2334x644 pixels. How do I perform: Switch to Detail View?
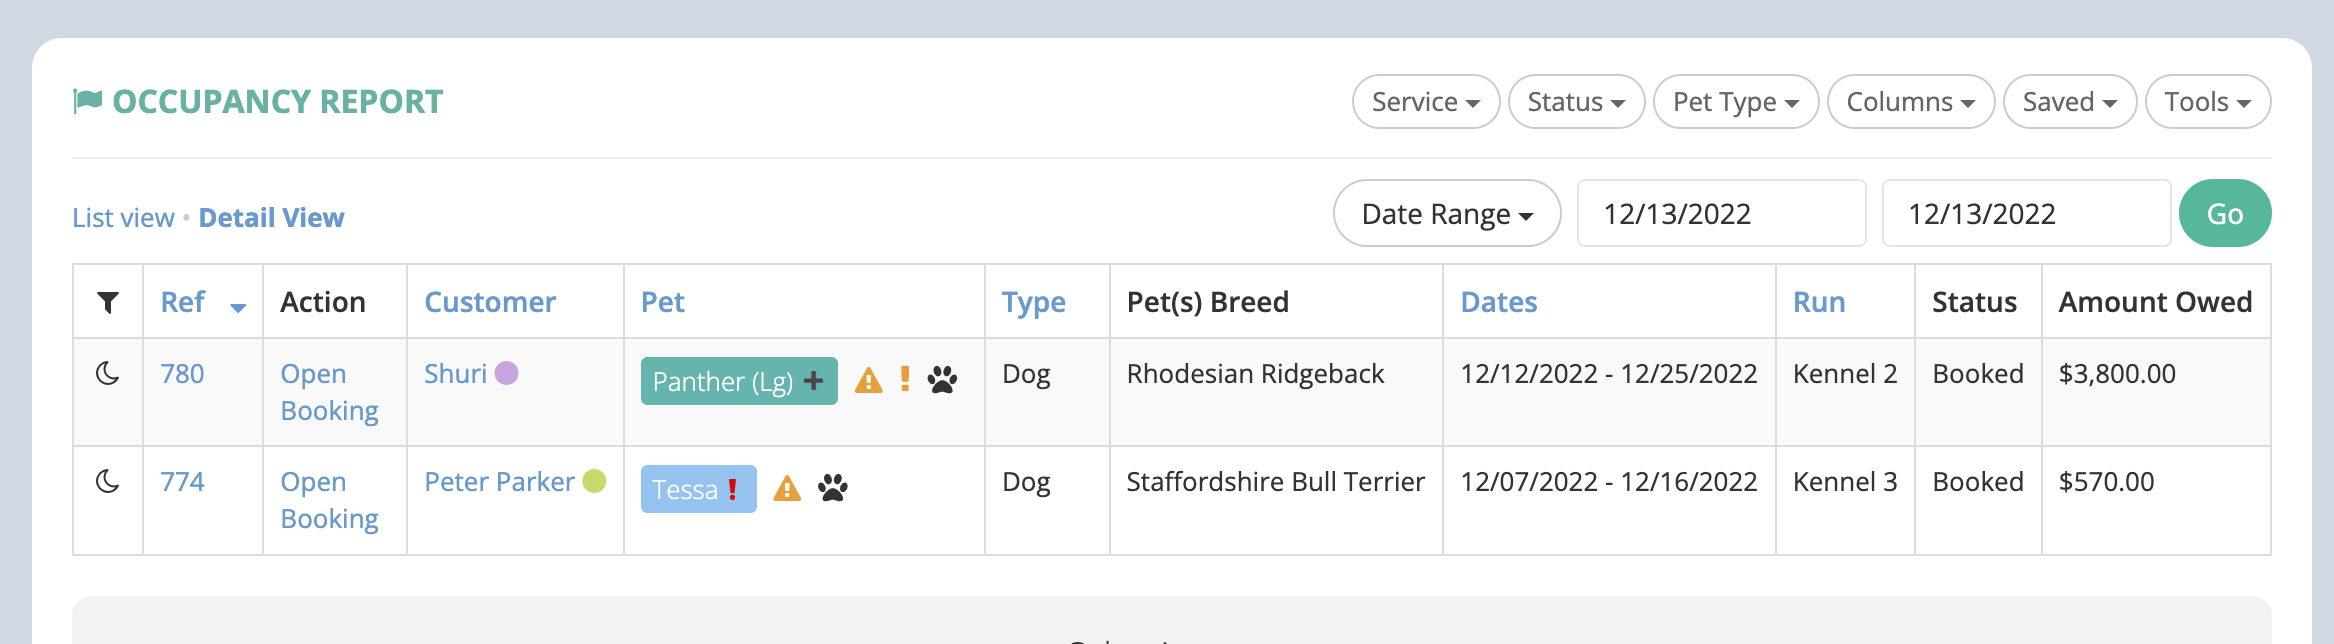(x=271, y=218)
